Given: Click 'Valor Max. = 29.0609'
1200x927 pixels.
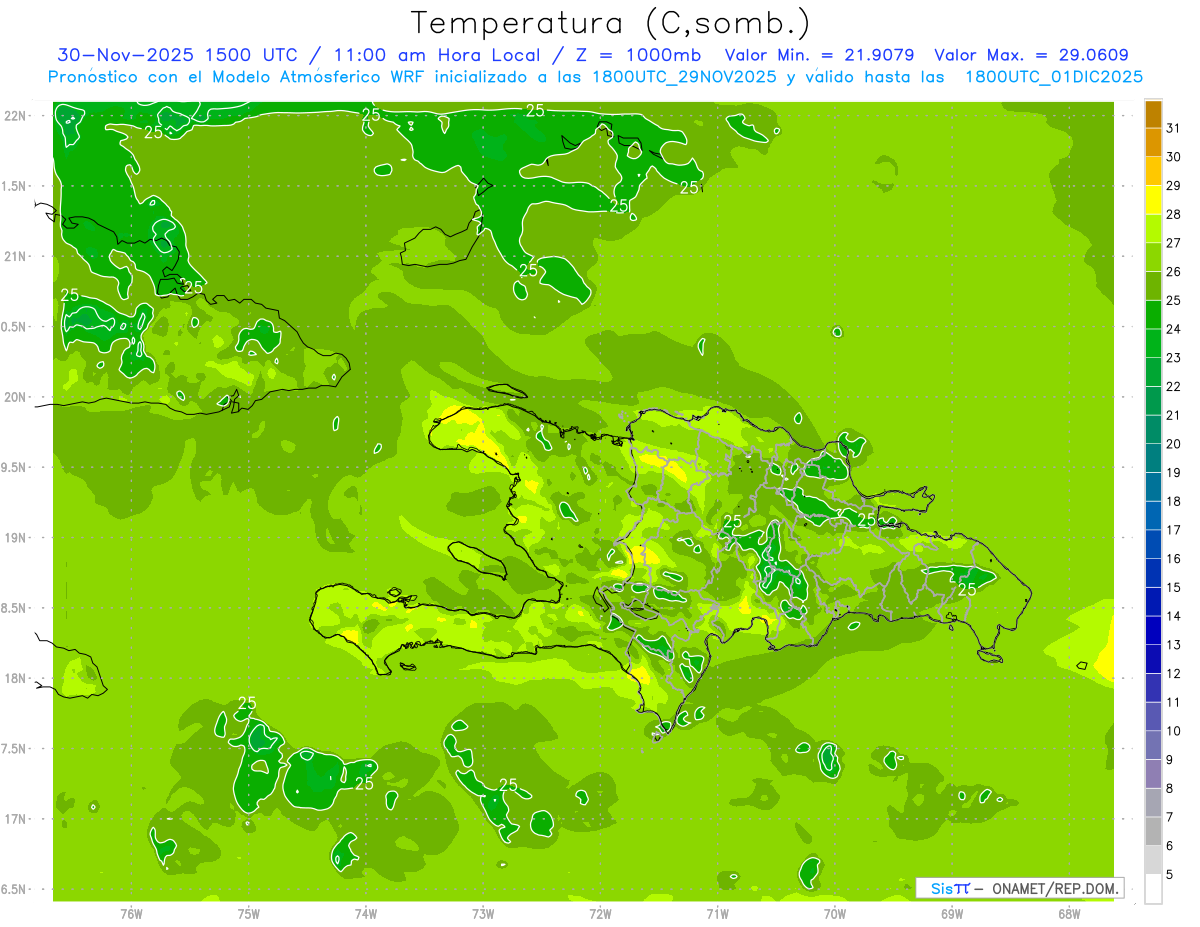Looking at the screenshot, I should [1032, 54].
